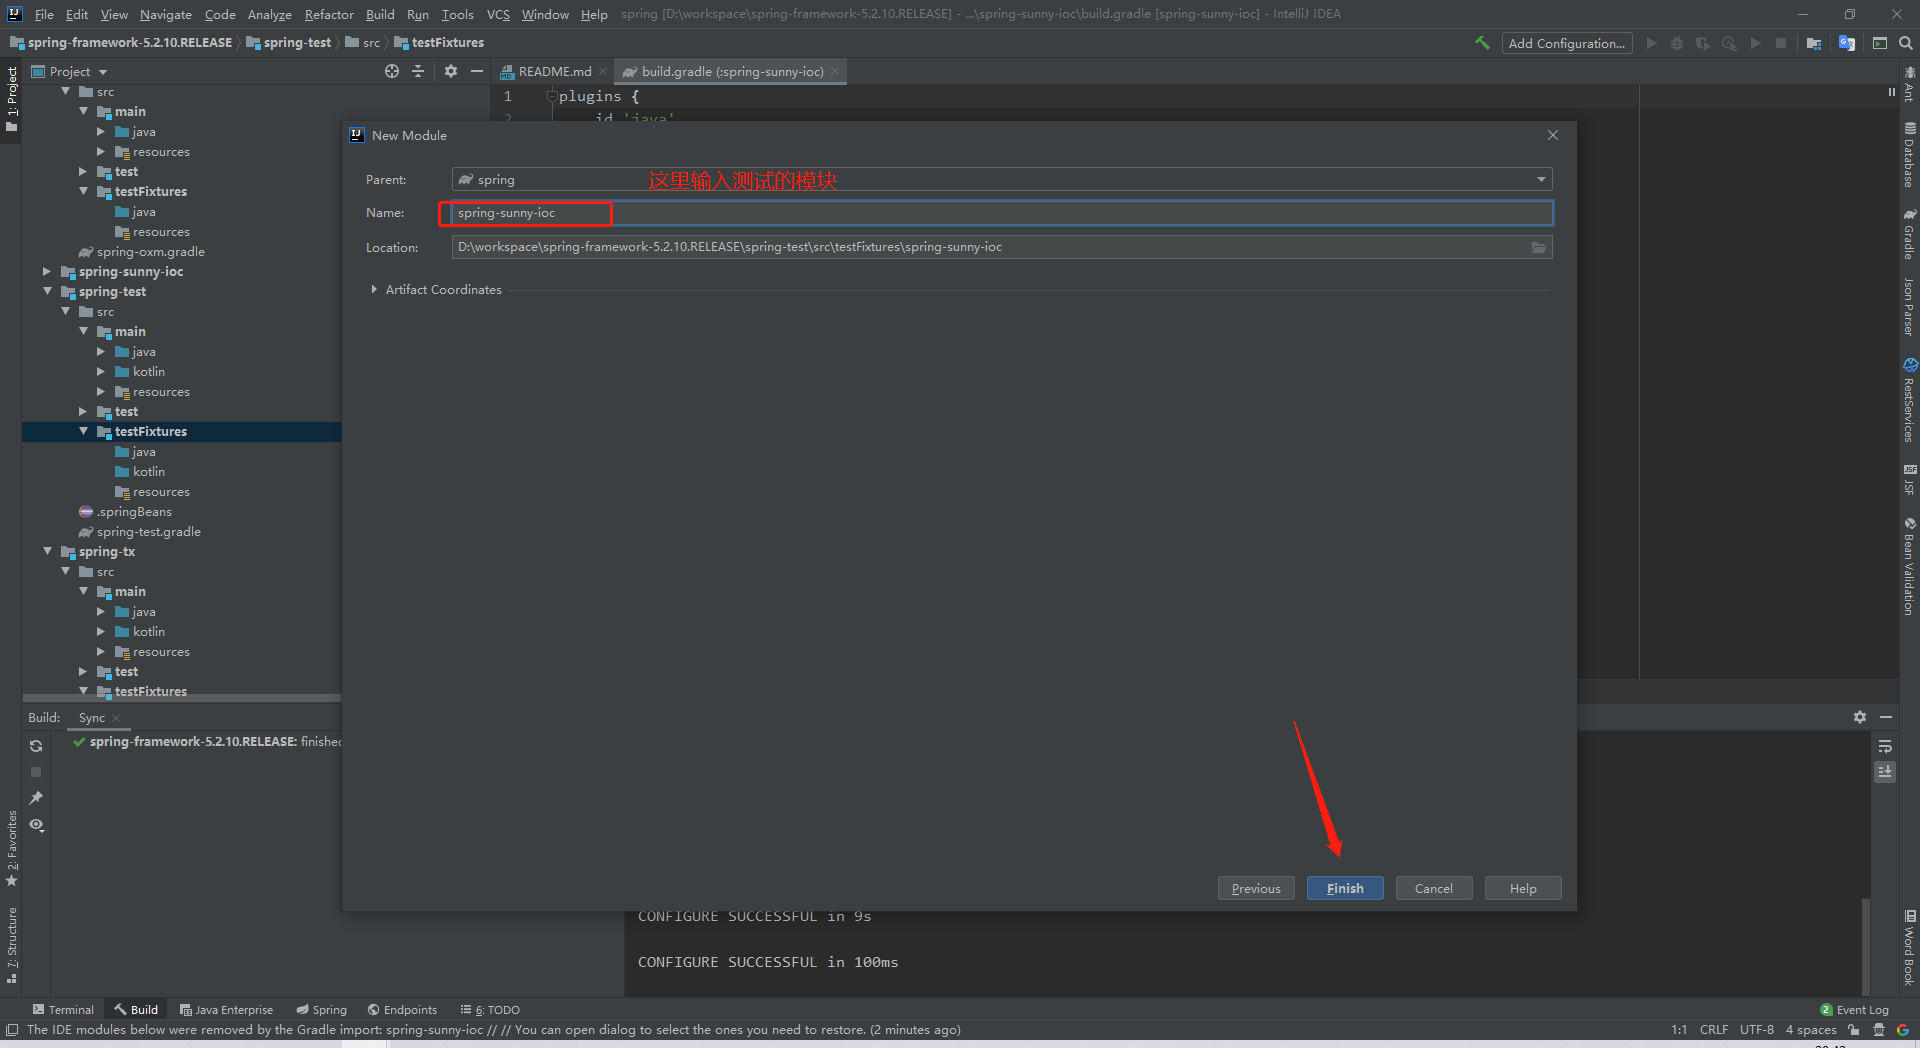Click the Previous button
Screen dimensions: 1920x1048
[1256, 888]
